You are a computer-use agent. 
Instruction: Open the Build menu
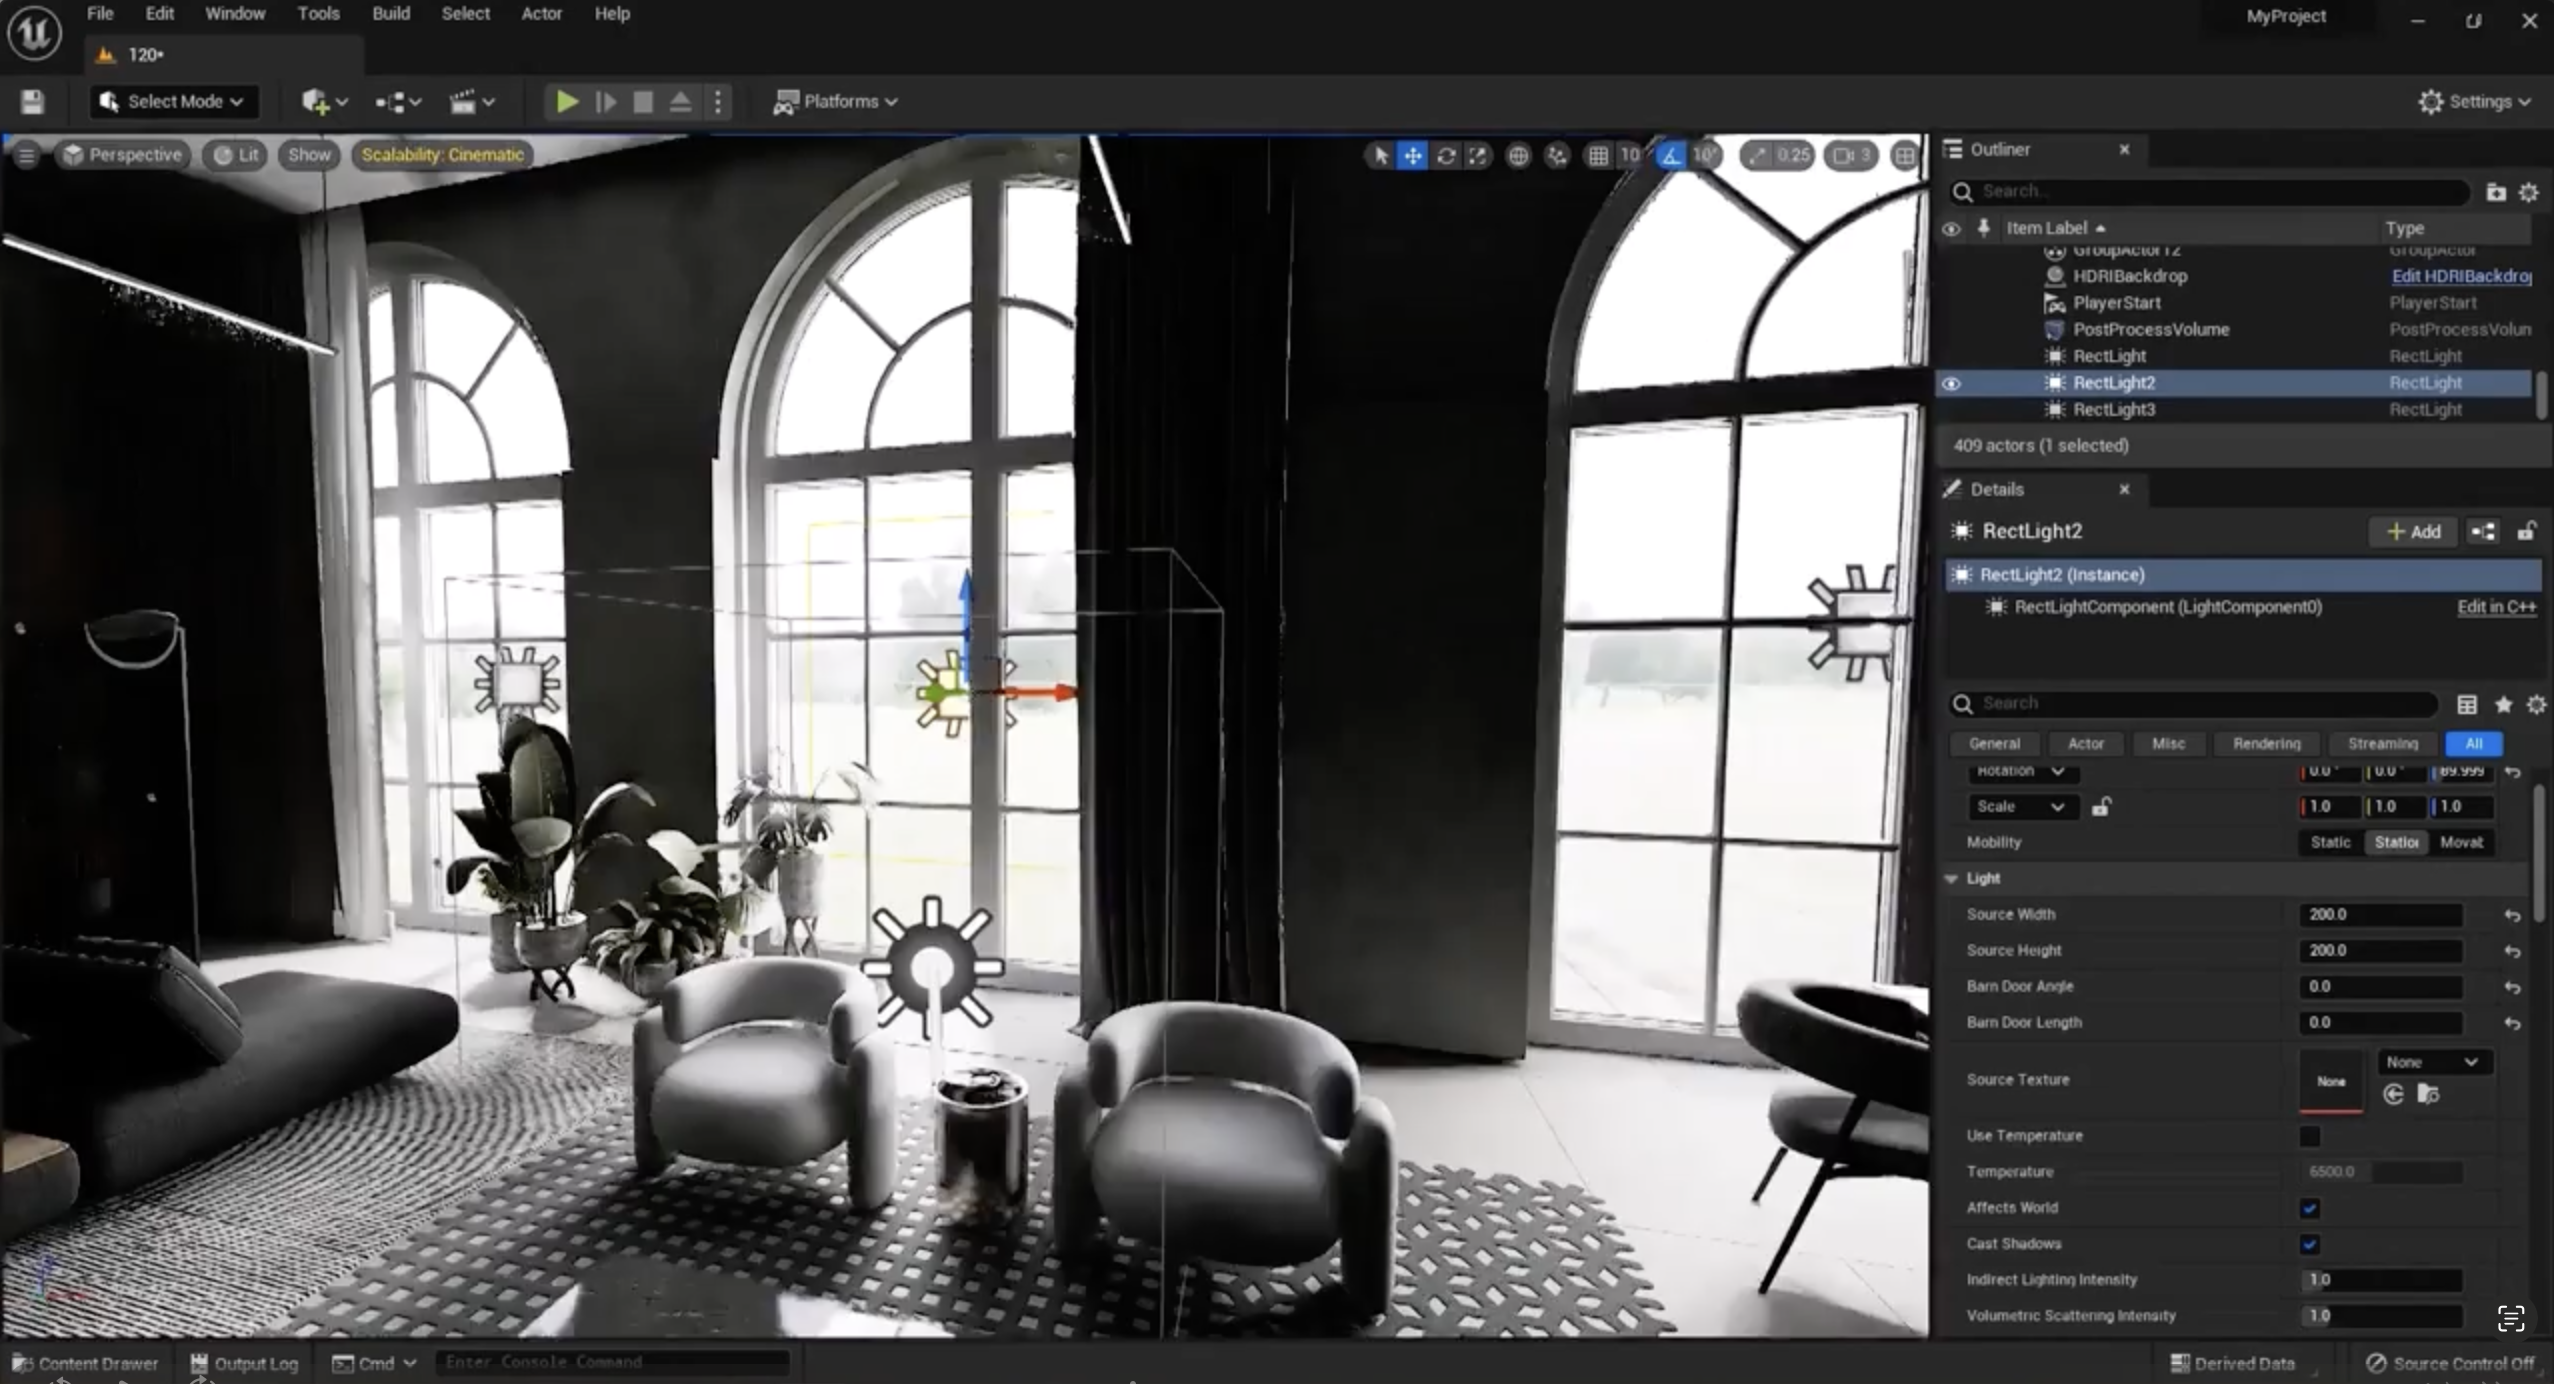(390, 14)
